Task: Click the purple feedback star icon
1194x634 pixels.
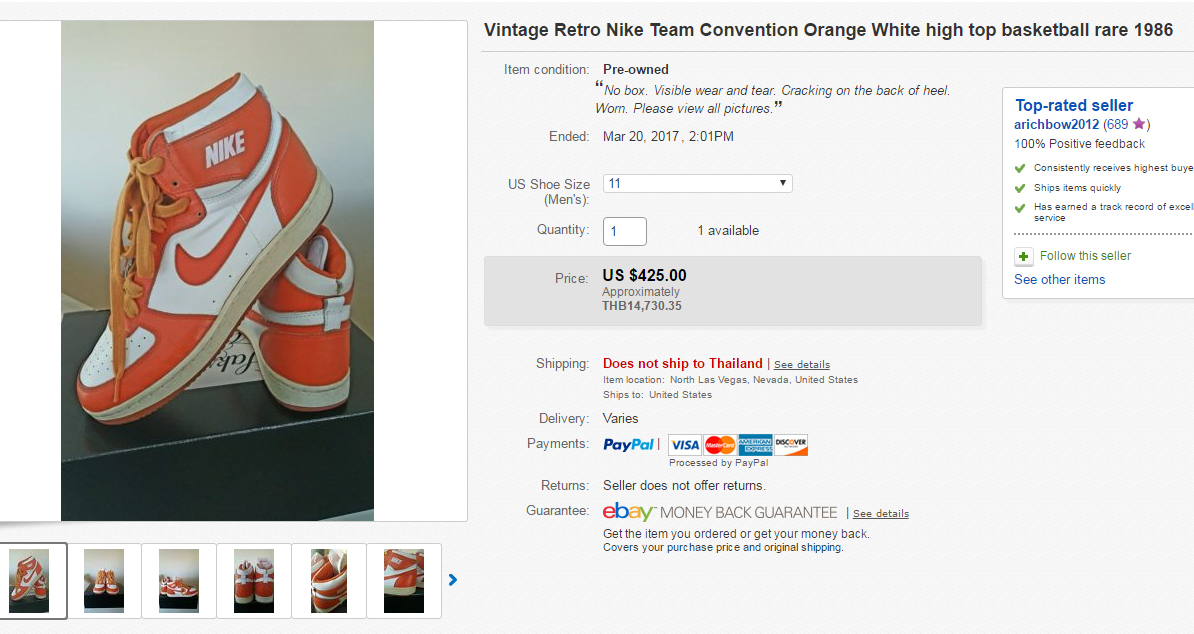Action: coord(1139,125)
